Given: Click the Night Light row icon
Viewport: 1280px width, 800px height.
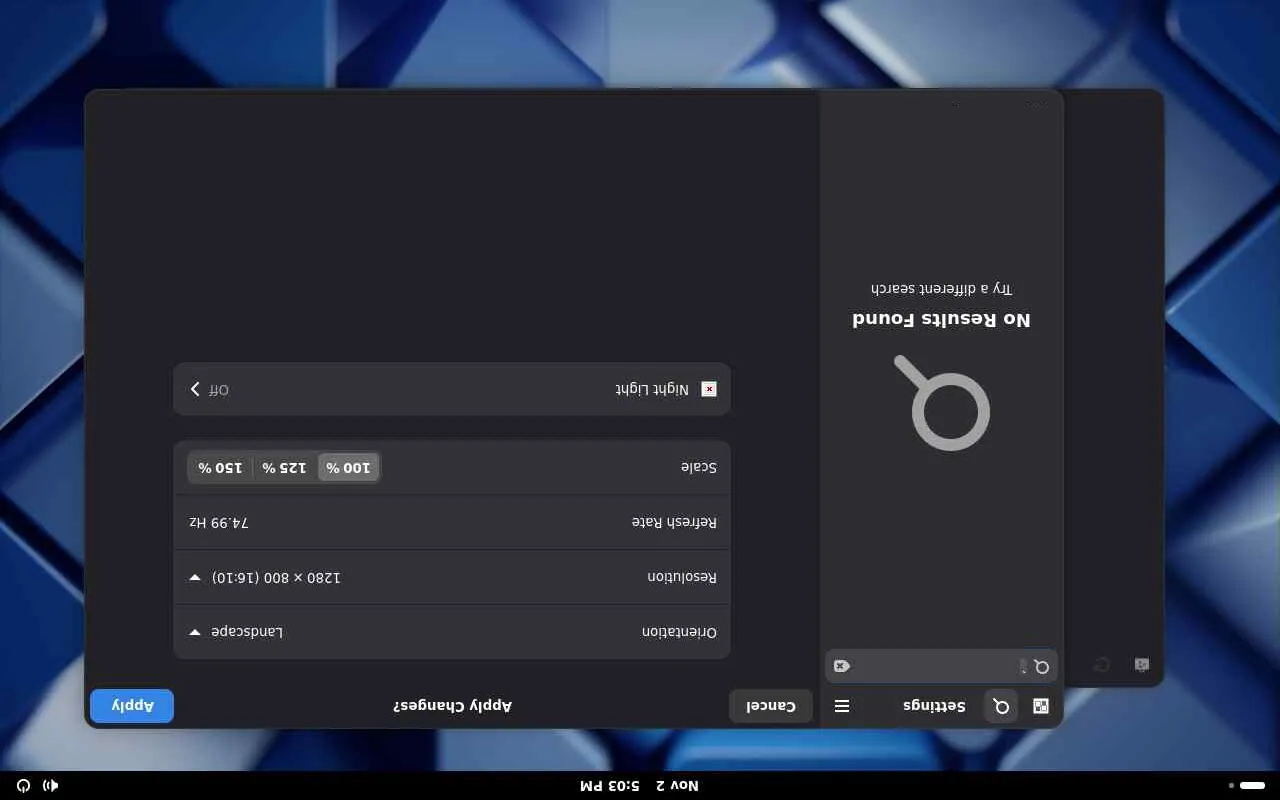Looking at the screenshot, I should (709, 389).
